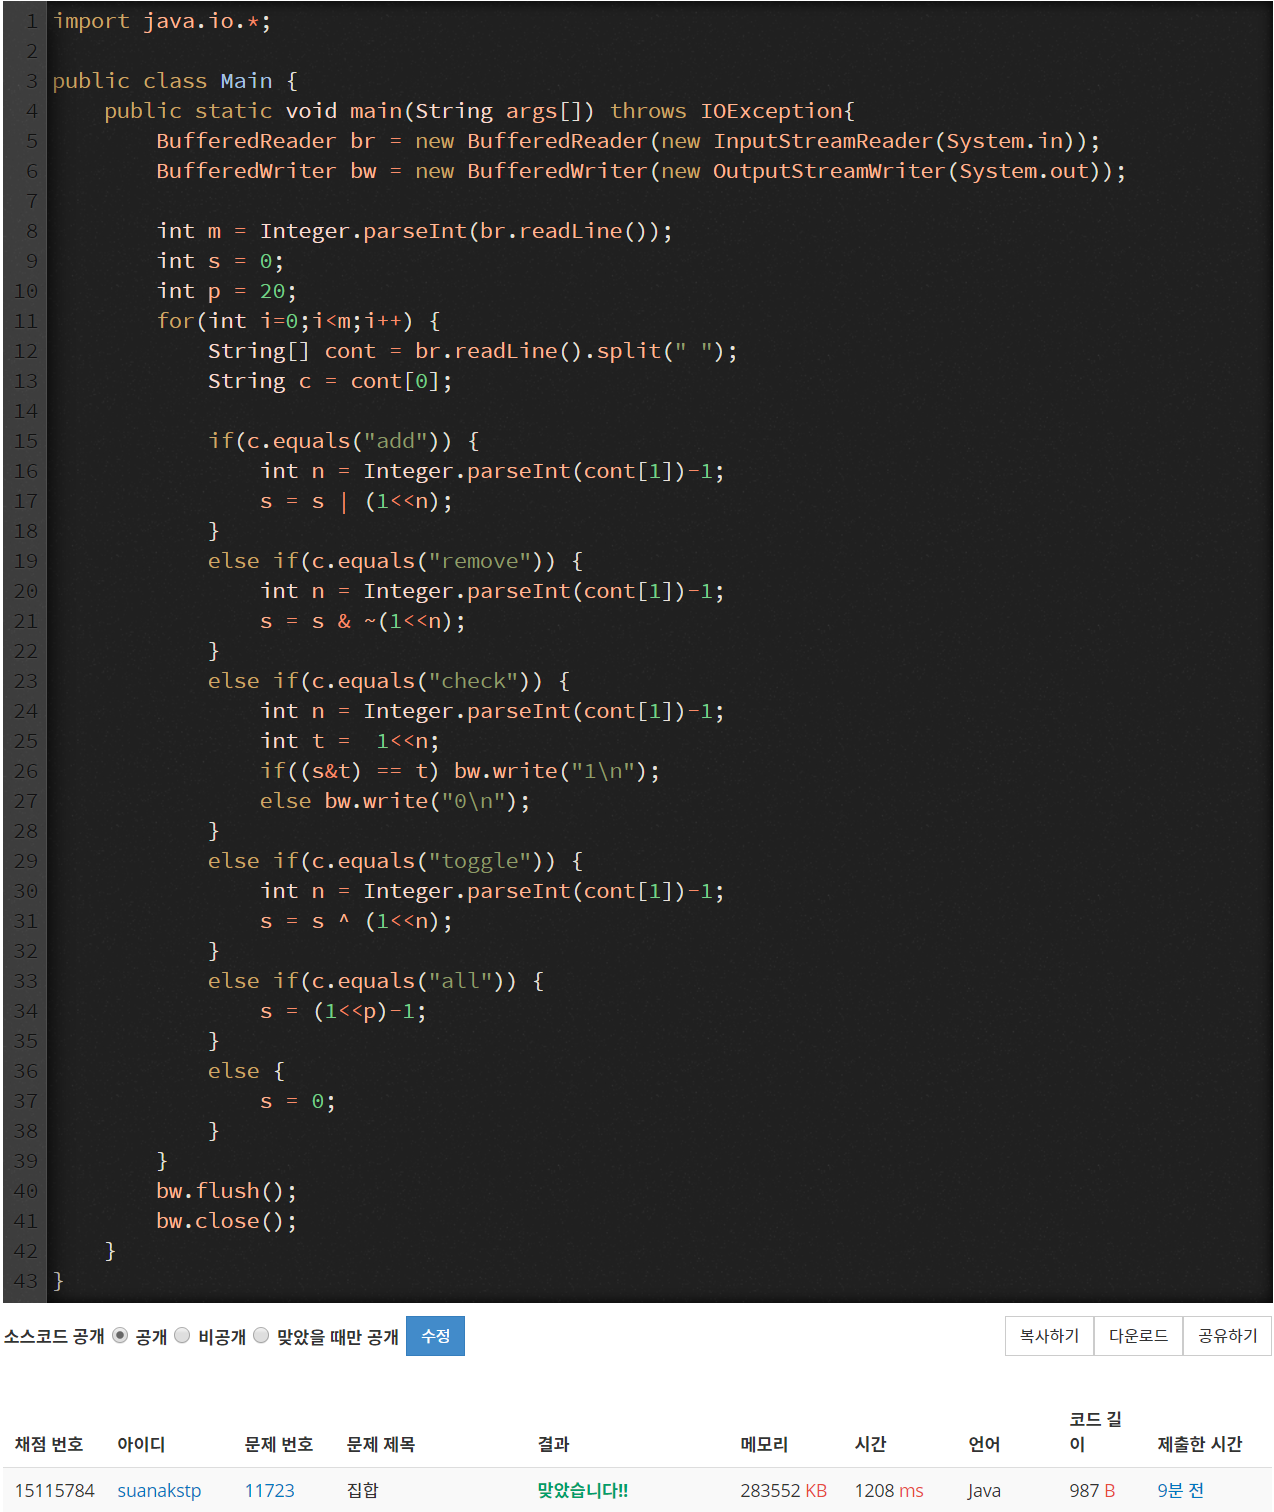
Task: Click the 집합 problem title cell
Action: tap(362, 1490)
